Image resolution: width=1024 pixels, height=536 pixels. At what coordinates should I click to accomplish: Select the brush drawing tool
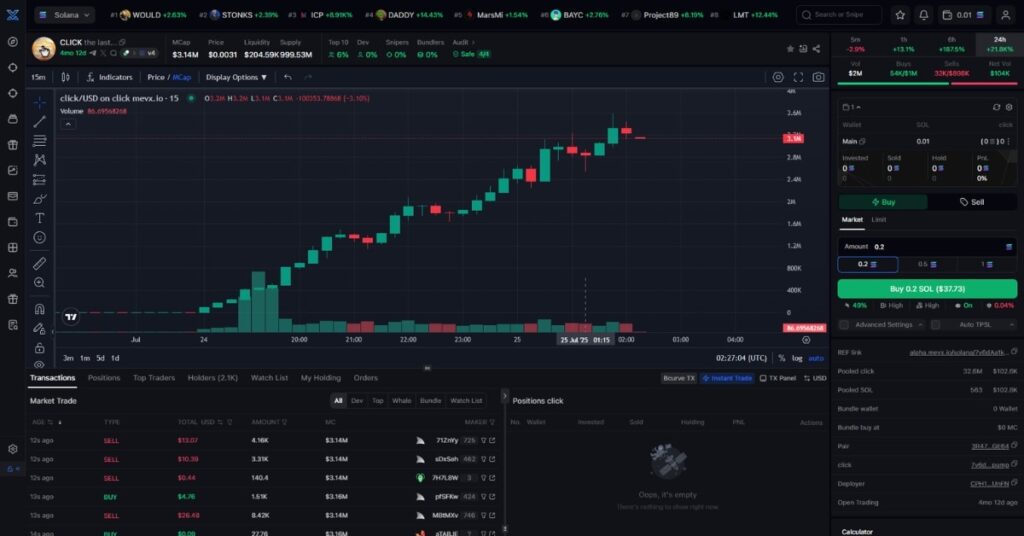[x=40, y=198]
